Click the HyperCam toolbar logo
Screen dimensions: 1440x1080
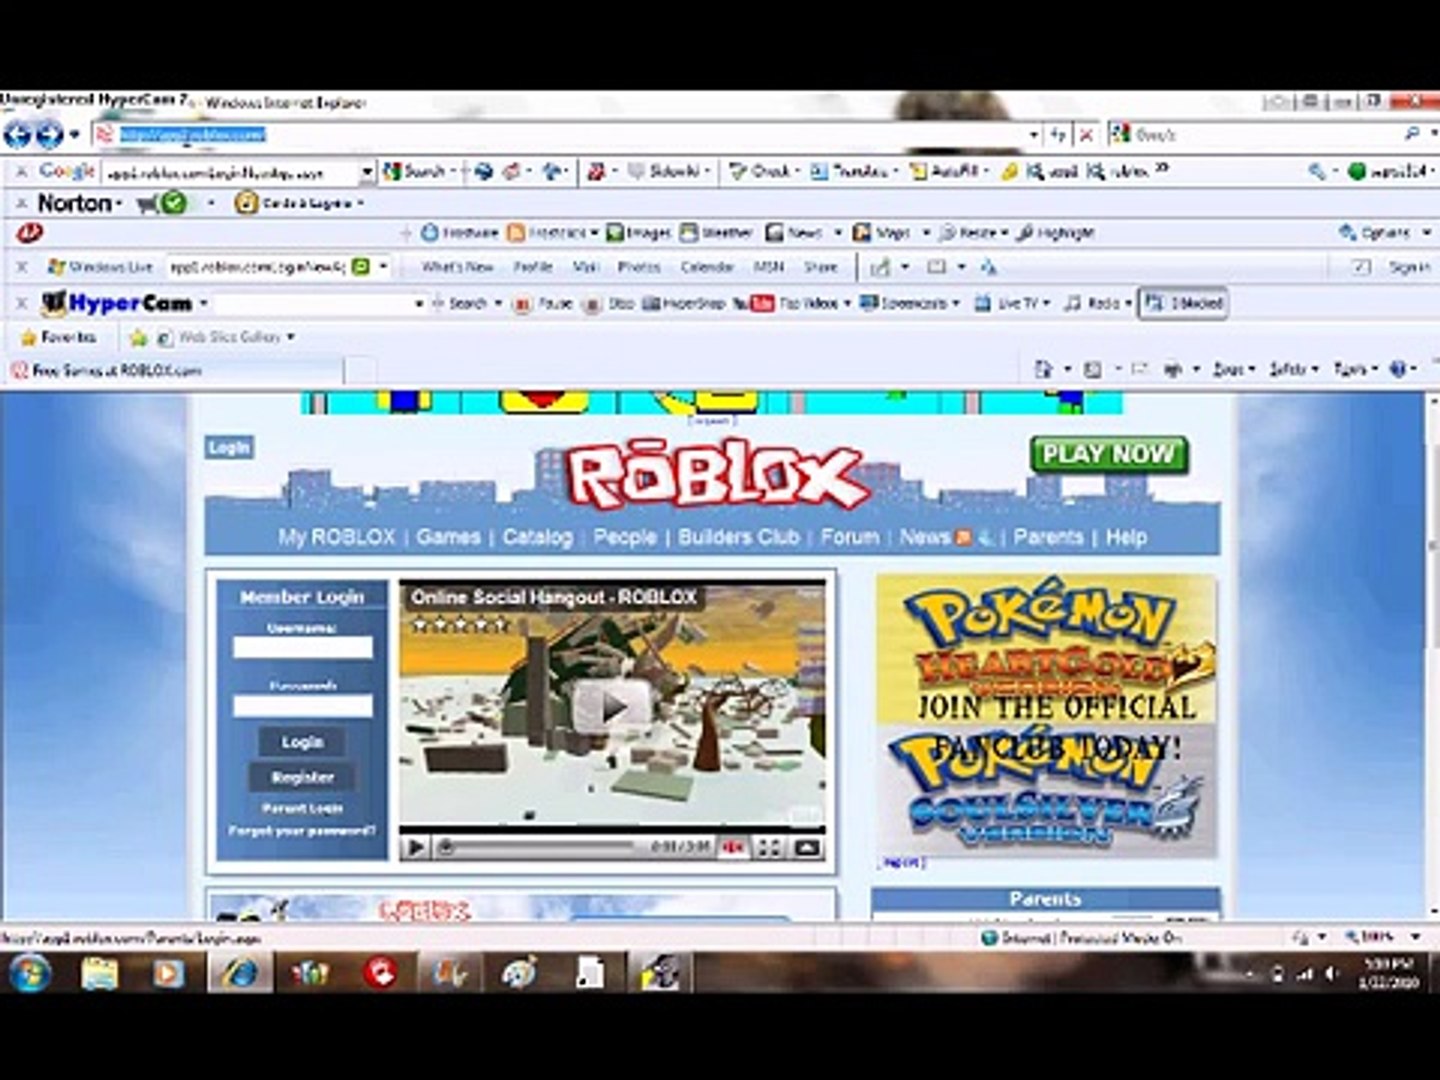(x=118, y=303)
